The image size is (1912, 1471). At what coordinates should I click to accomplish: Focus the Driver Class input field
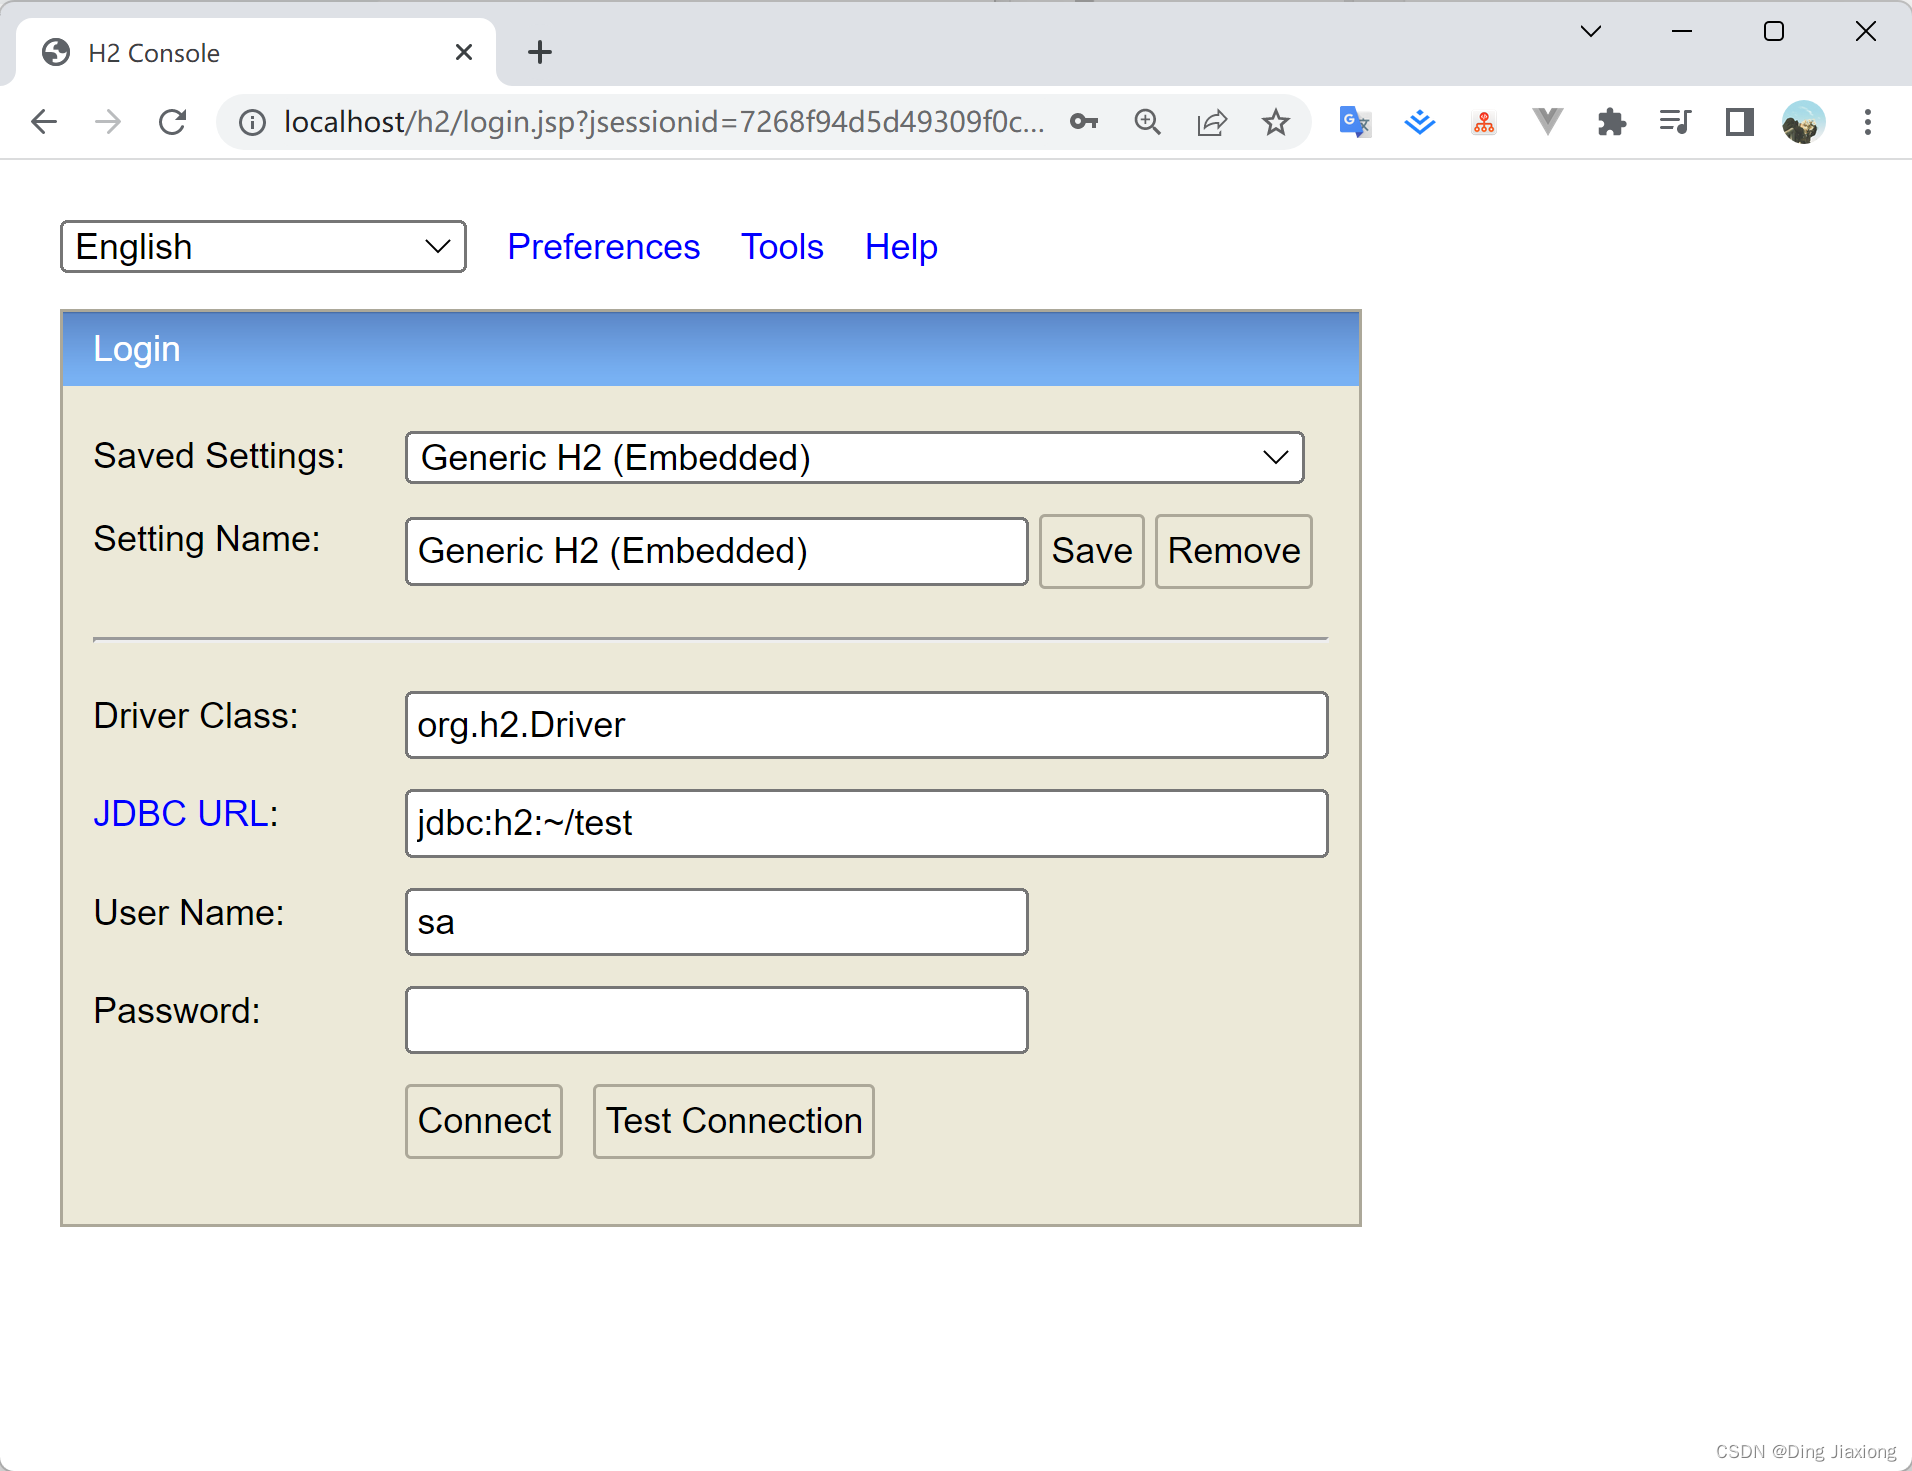click(x=866, y=725)
